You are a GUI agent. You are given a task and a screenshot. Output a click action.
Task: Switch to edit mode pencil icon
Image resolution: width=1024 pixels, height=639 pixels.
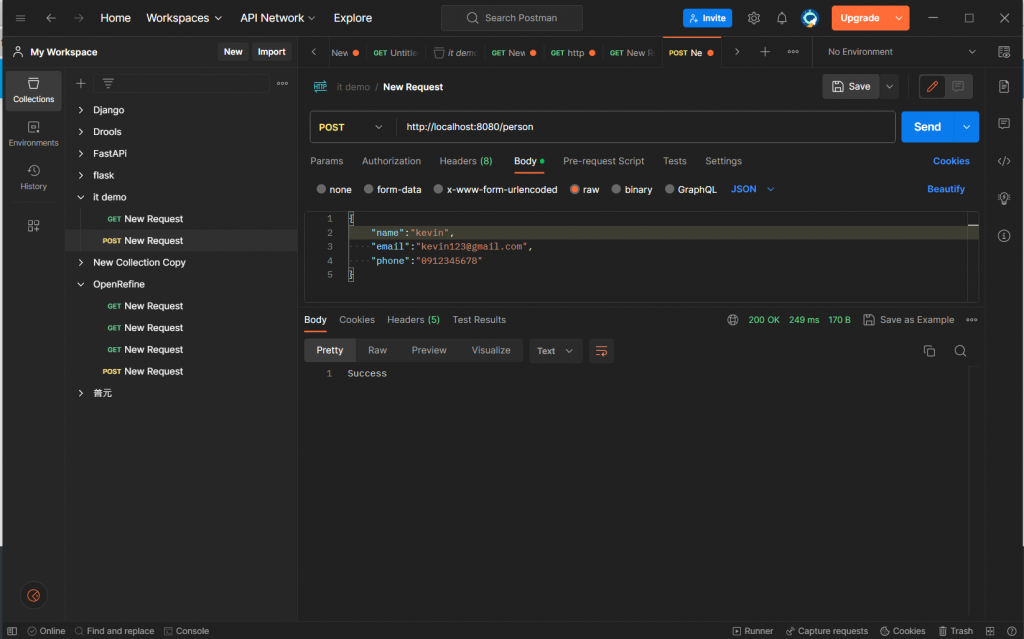pyautogui.click(x=932, y=86)
